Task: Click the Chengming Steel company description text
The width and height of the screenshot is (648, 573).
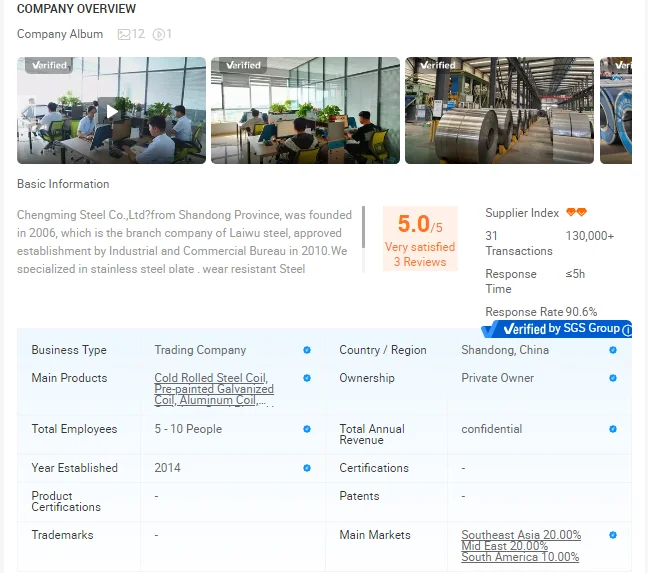Action: point(184,242)
